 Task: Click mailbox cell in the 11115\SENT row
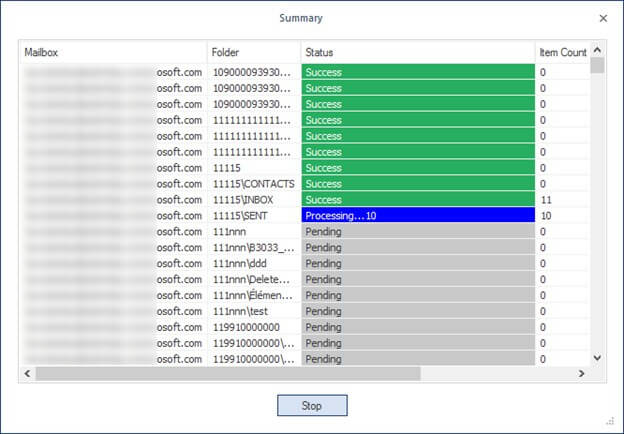point(113,216)
